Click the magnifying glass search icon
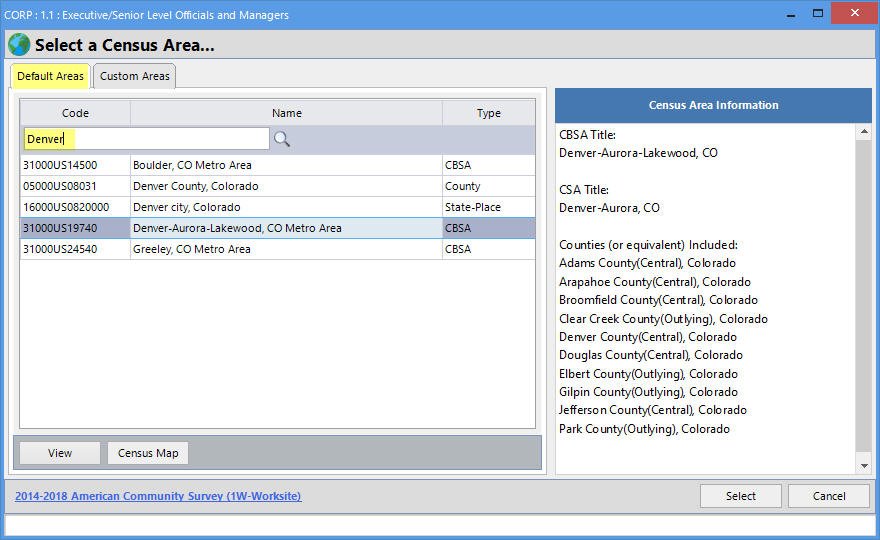This screenshot has height=540, width=880. click(x=282, y=139)
